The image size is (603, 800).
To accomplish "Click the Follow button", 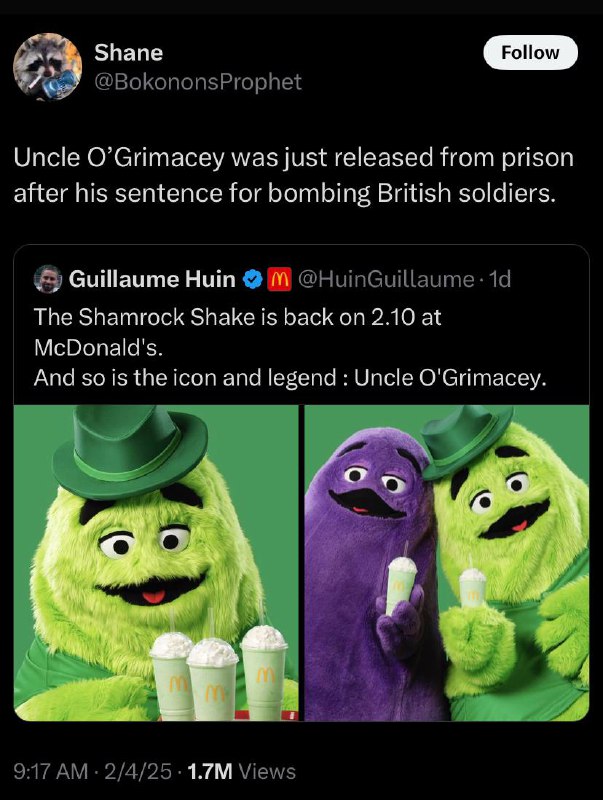I will 530,53.
